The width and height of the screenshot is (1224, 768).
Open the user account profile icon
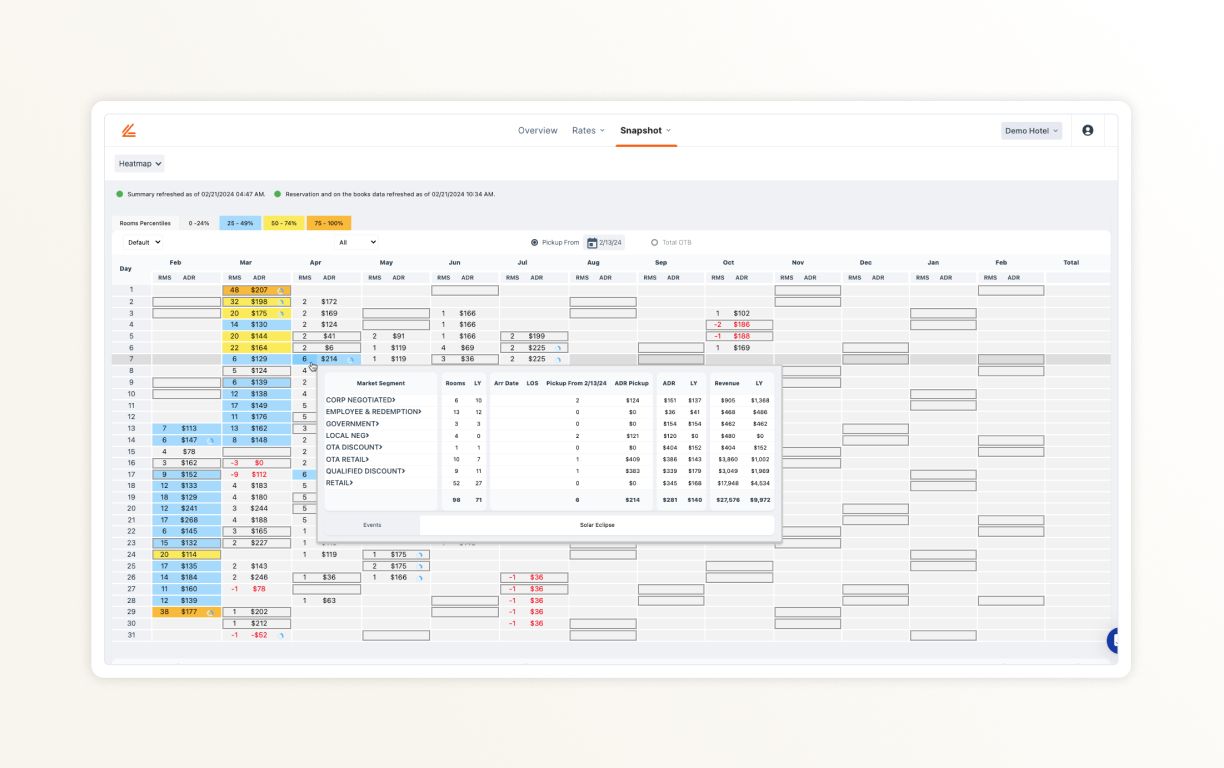point(1088,130)
